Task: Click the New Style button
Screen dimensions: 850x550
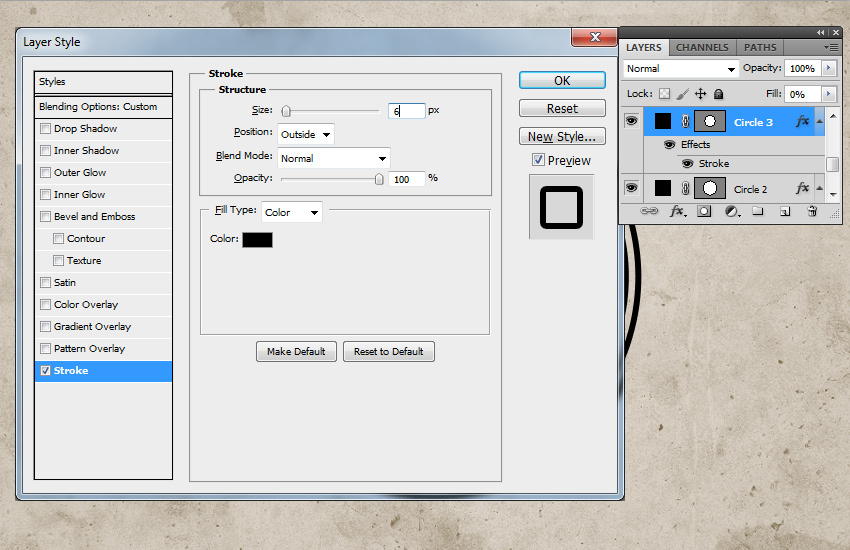Action: (x=562, y=136)
